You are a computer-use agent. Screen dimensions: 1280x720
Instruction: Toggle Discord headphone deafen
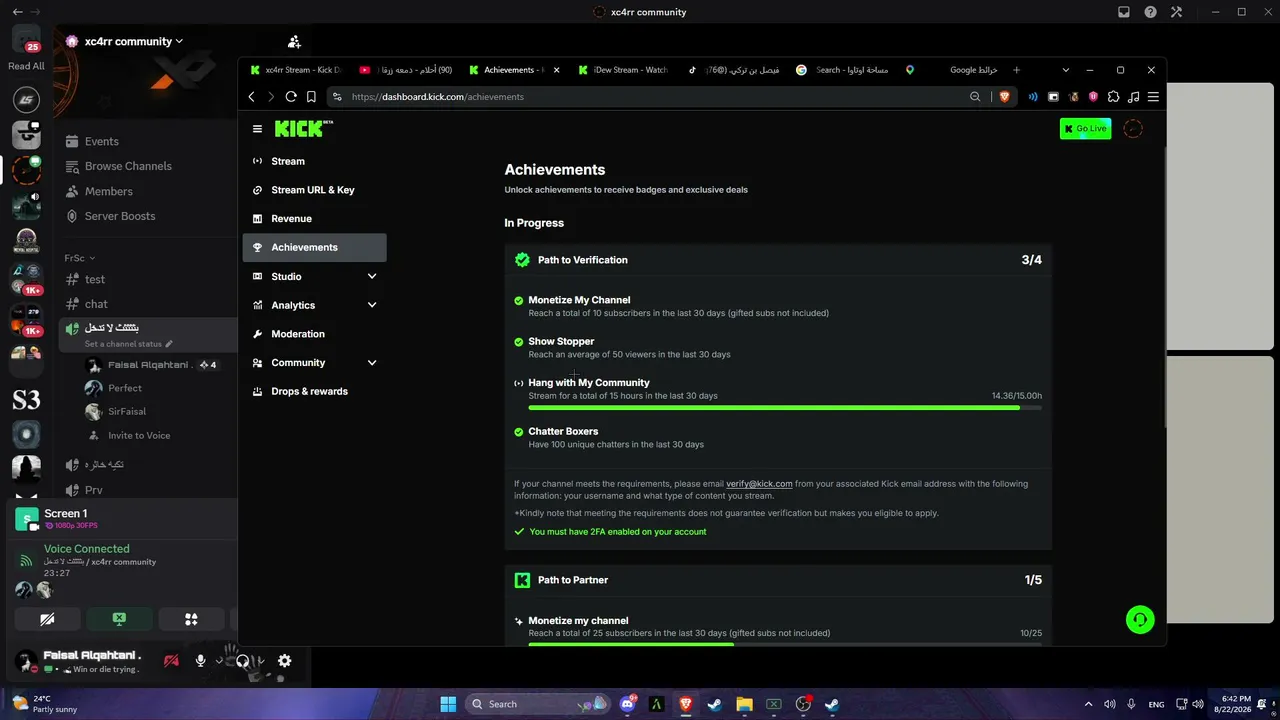[242, 661]
